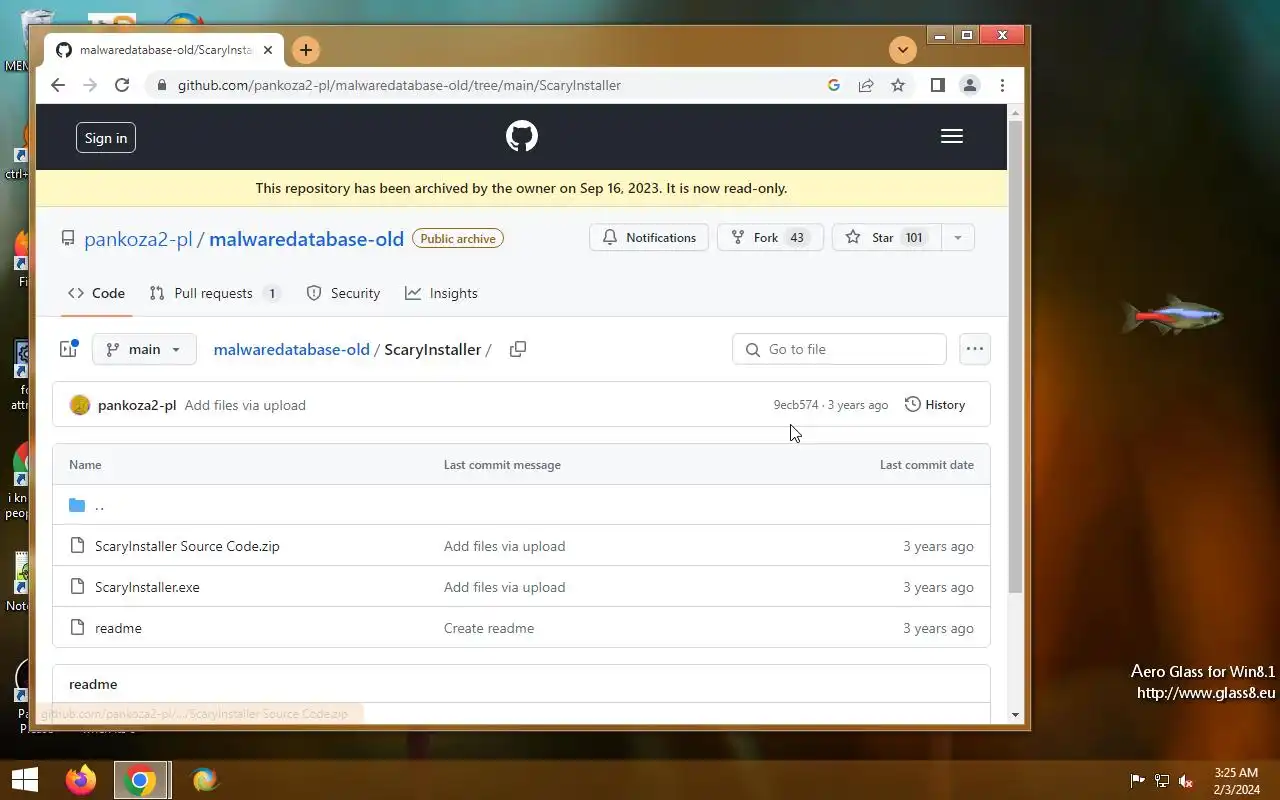Open the 'Create readme' commit message
The width and height of the screenshot is (1280, 800).
coord(489,628)
